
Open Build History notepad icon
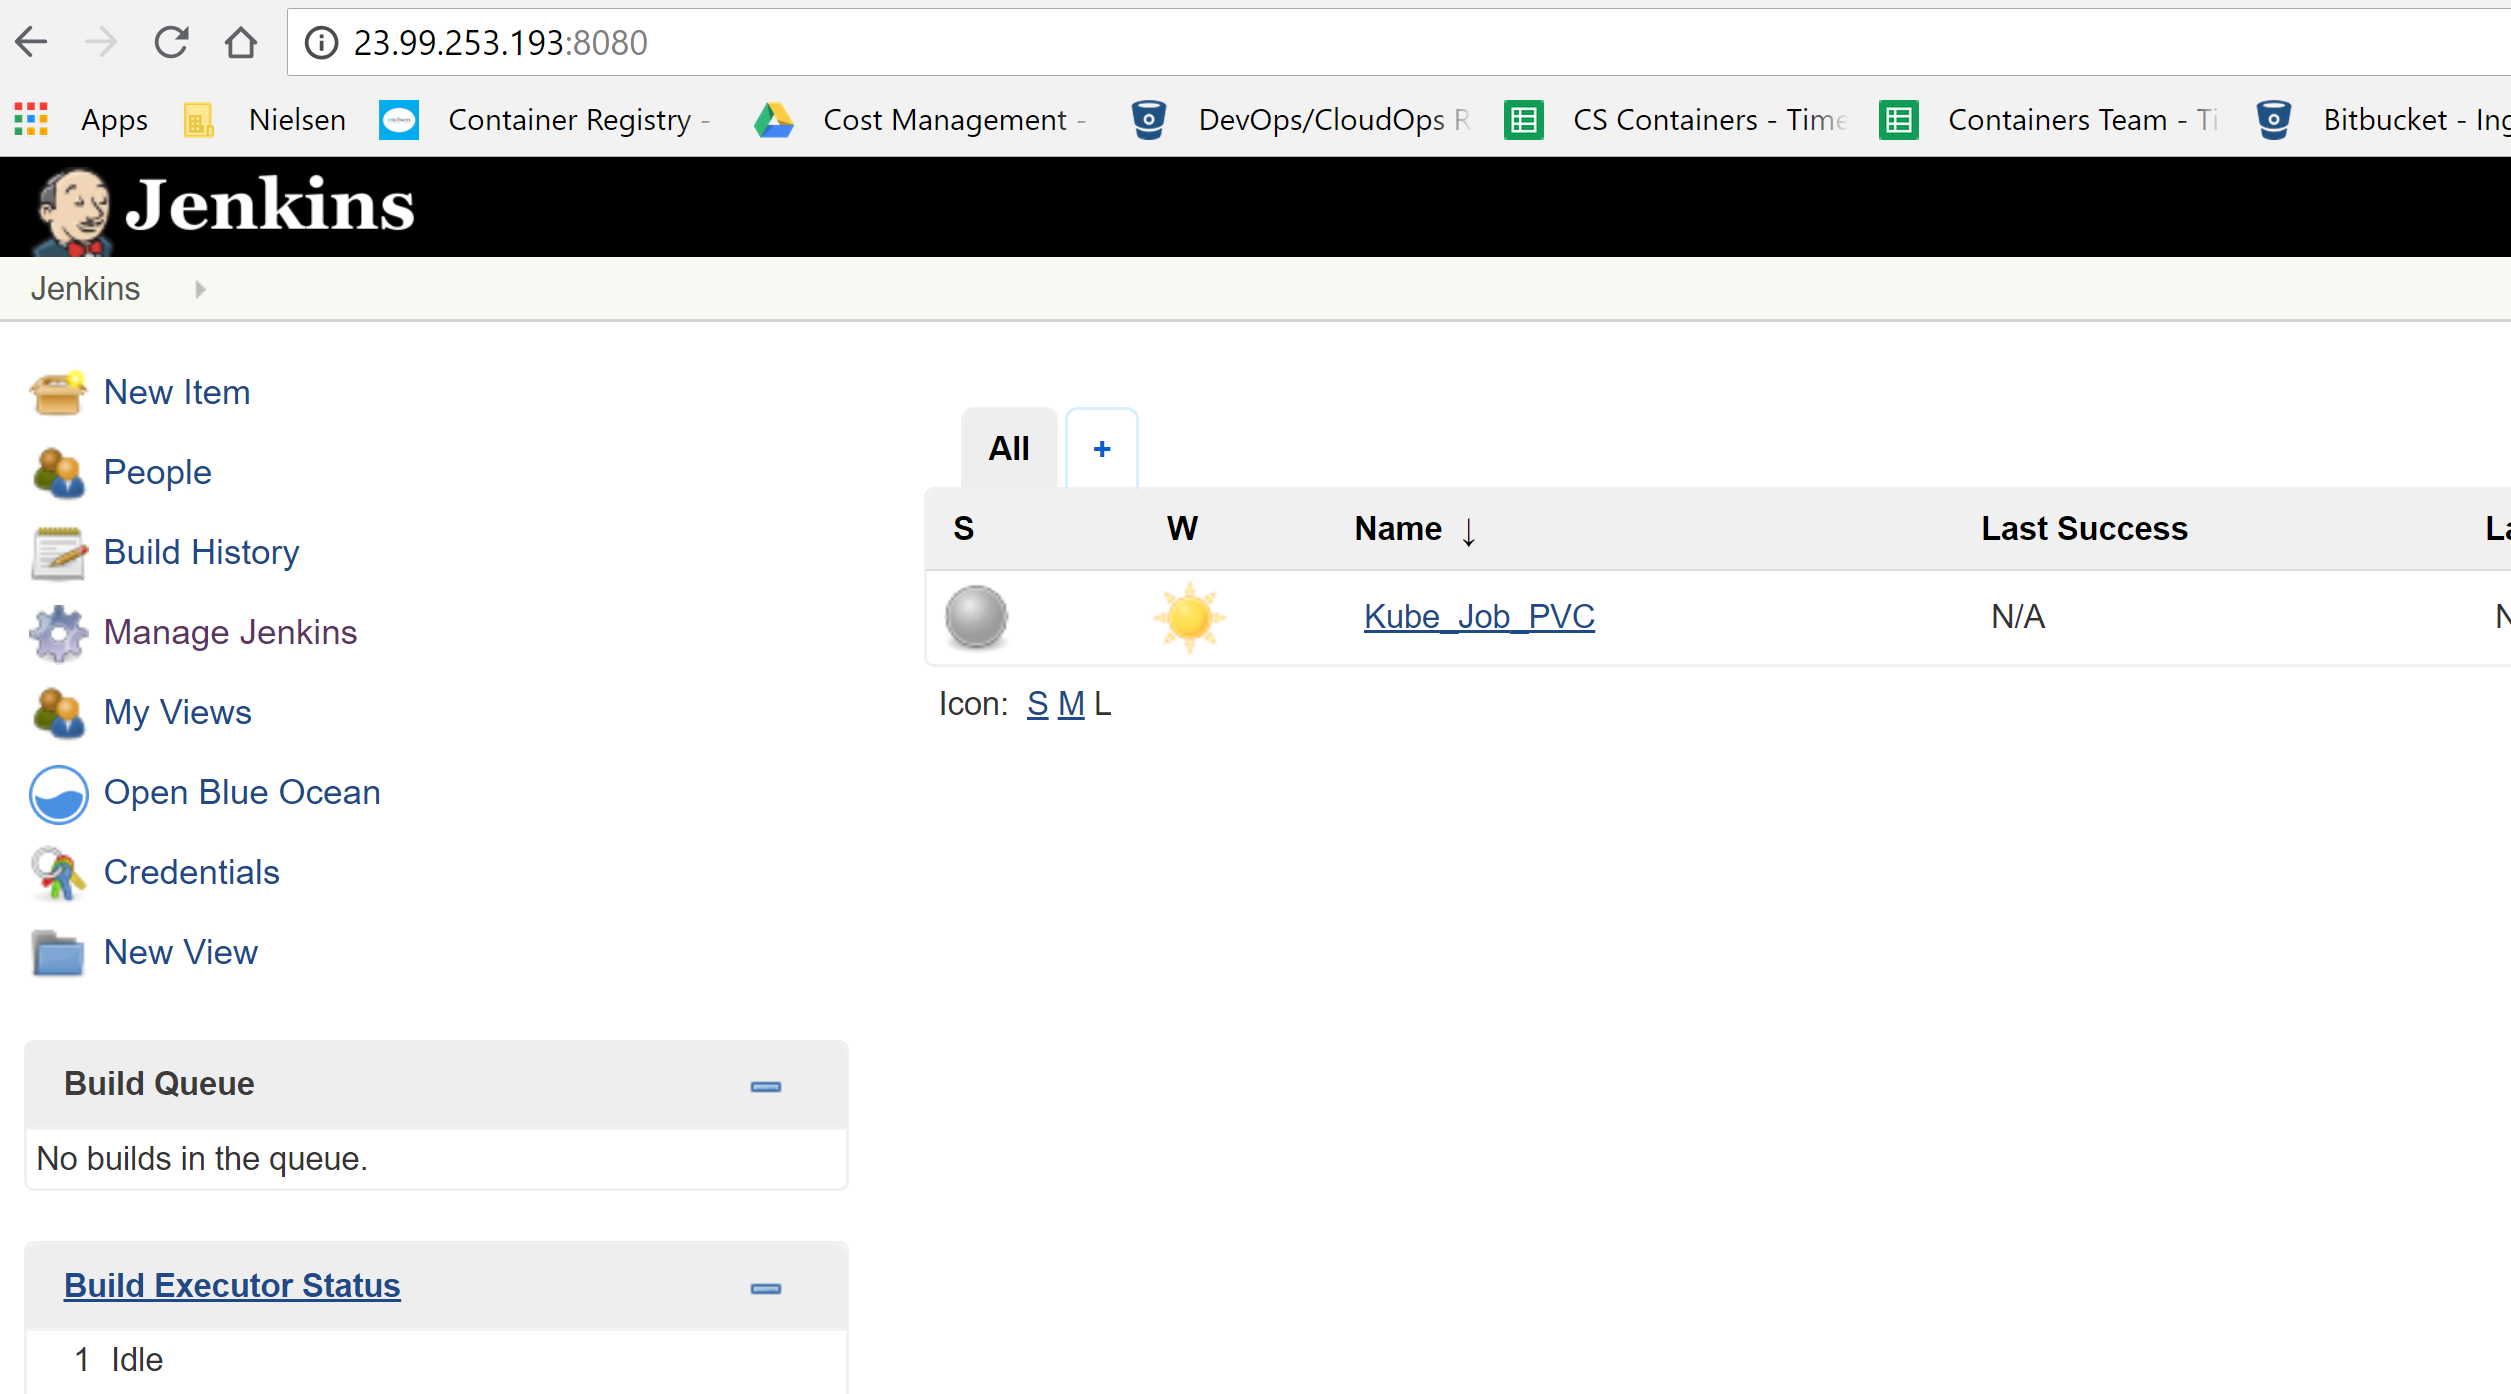coord(58,553)
